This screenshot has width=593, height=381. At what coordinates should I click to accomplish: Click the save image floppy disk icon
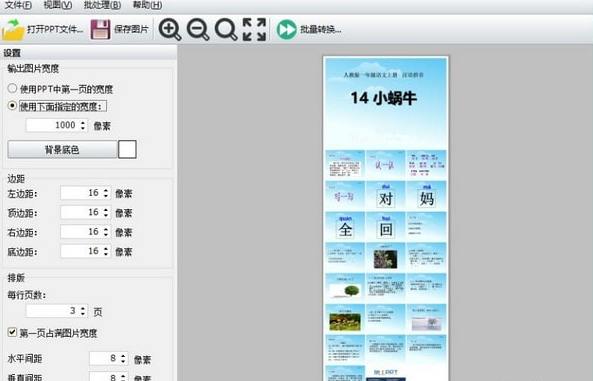click(100, 30)
